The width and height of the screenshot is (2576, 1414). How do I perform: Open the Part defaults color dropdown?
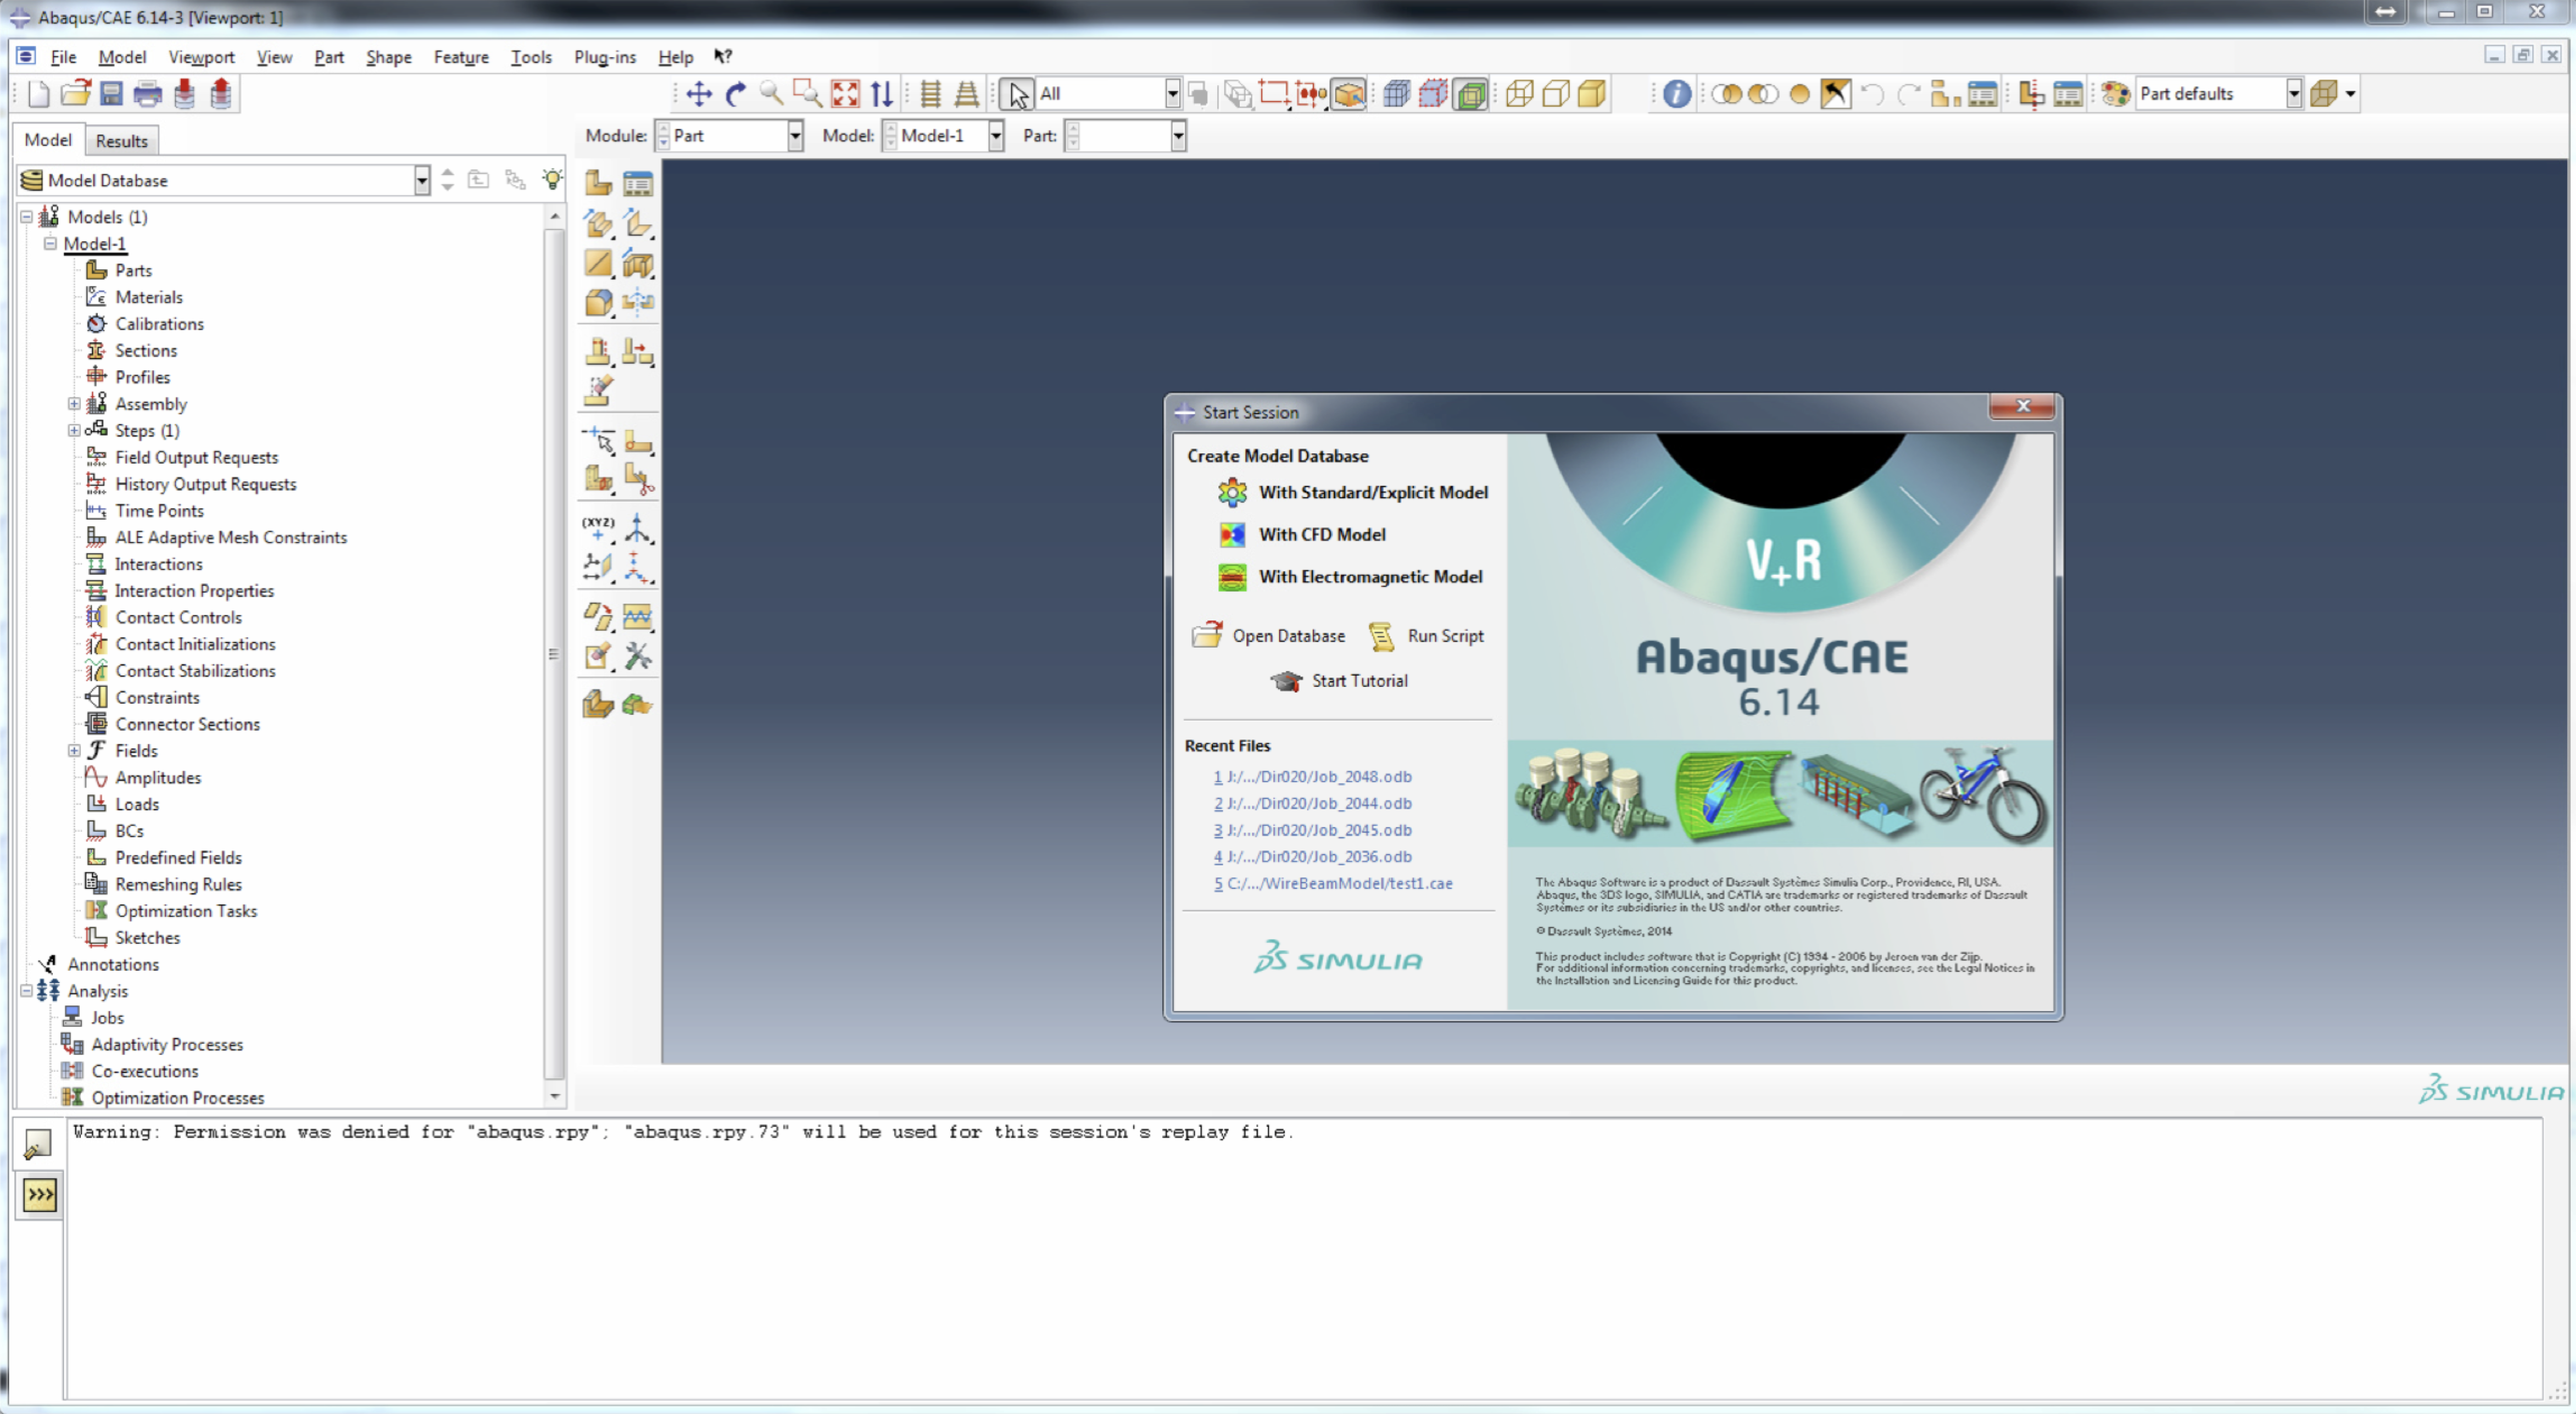click(x=2293, y=94)
